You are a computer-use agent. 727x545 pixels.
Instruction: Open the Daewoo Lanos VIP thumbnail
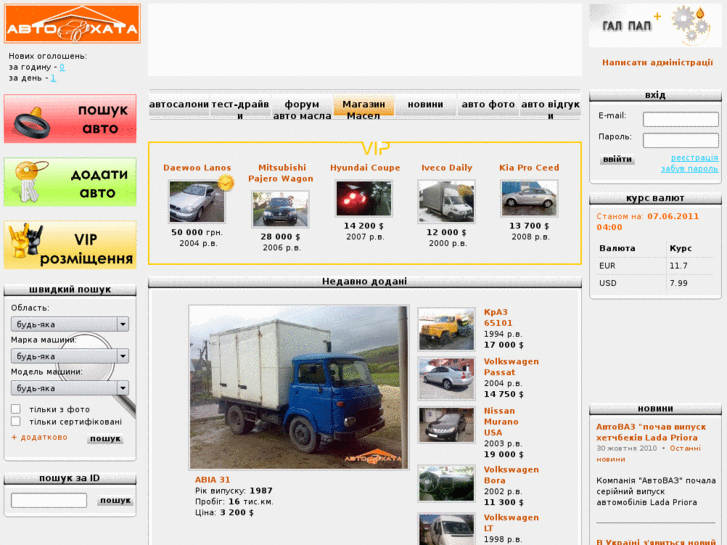197,202
